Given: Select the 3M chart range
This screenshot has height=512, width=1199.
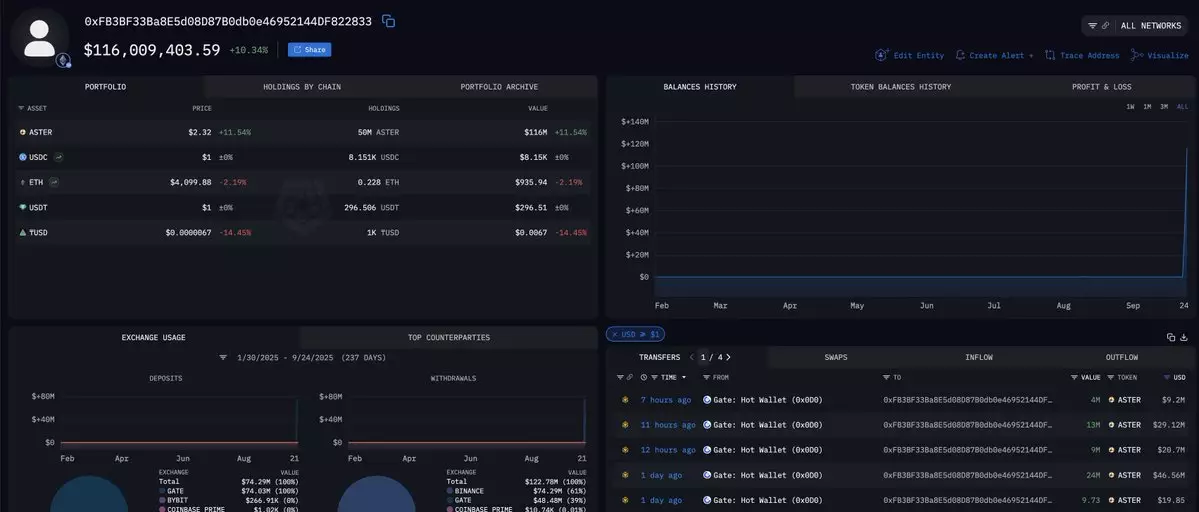Looking at the screenshot, I should (x=1164, y=107).
